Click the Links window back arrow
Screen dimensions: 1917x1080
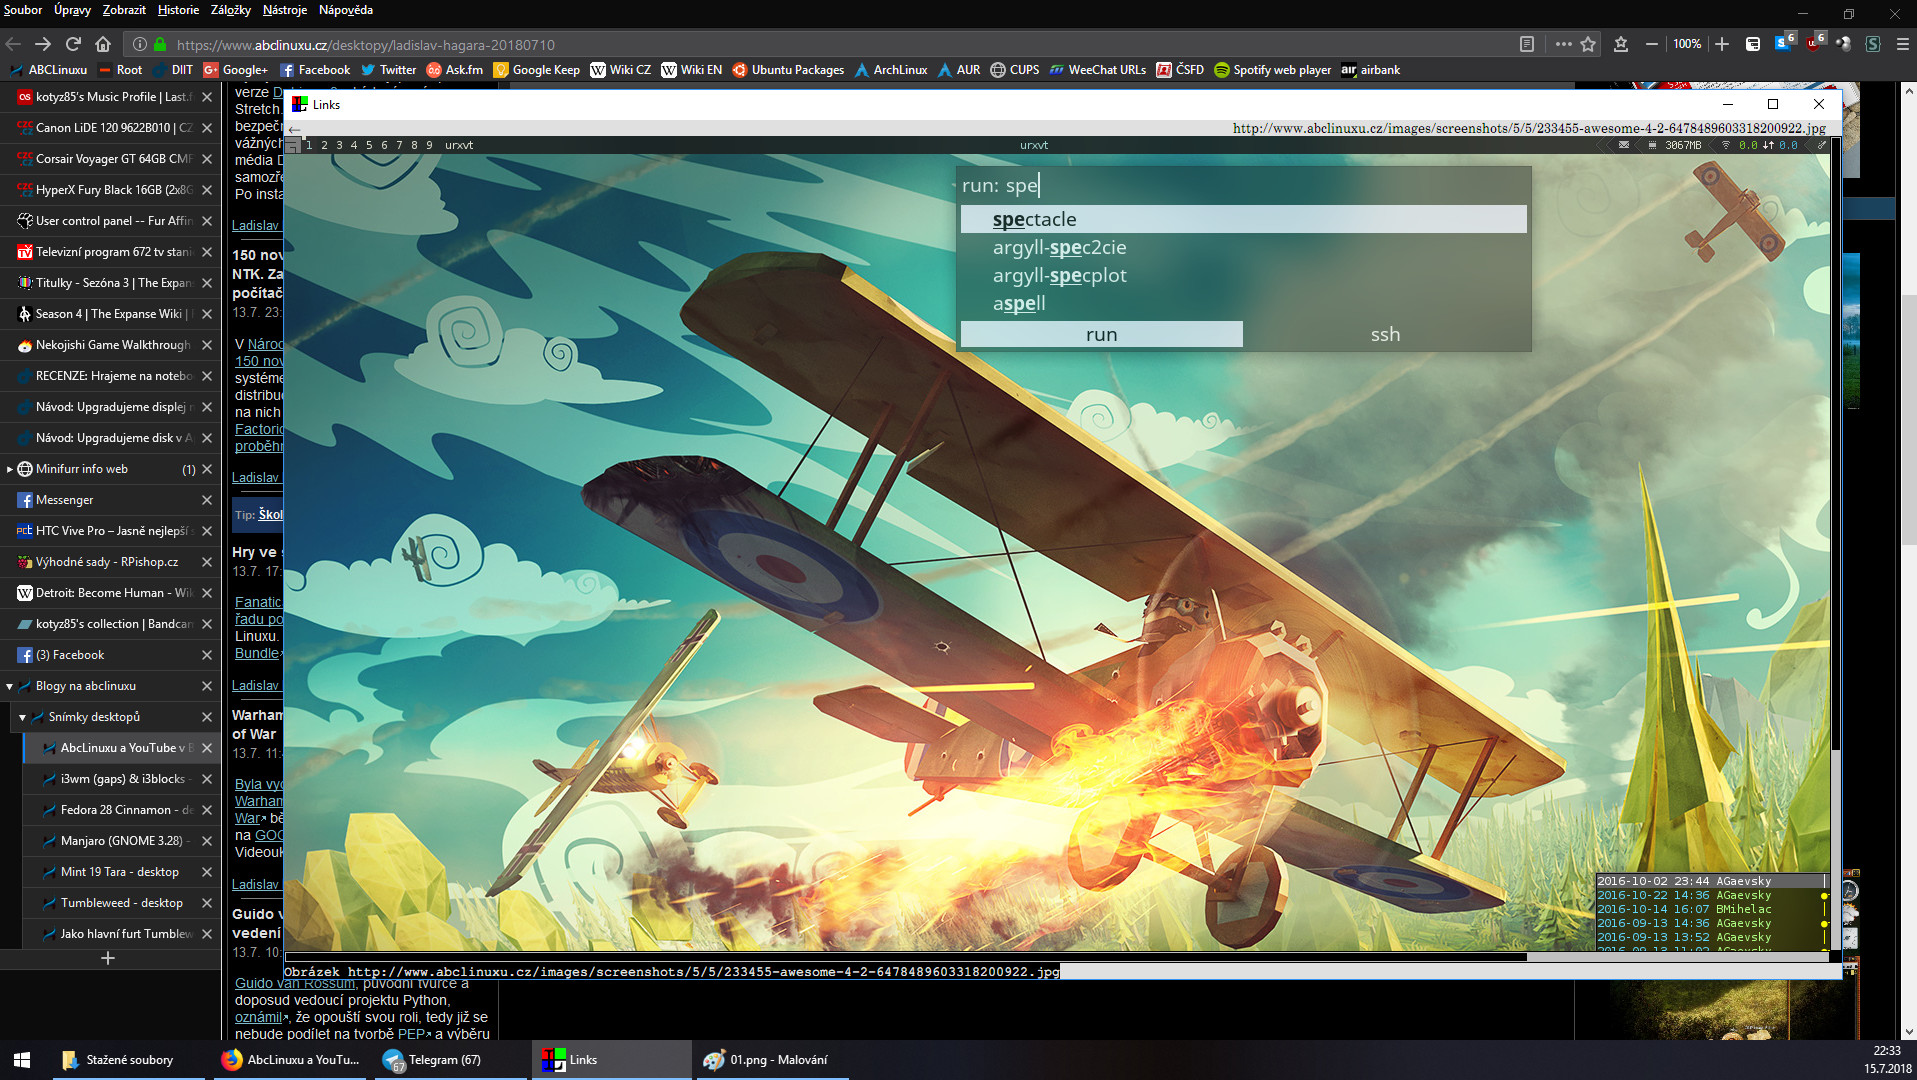pyautogui.click(x=294, y=131)
